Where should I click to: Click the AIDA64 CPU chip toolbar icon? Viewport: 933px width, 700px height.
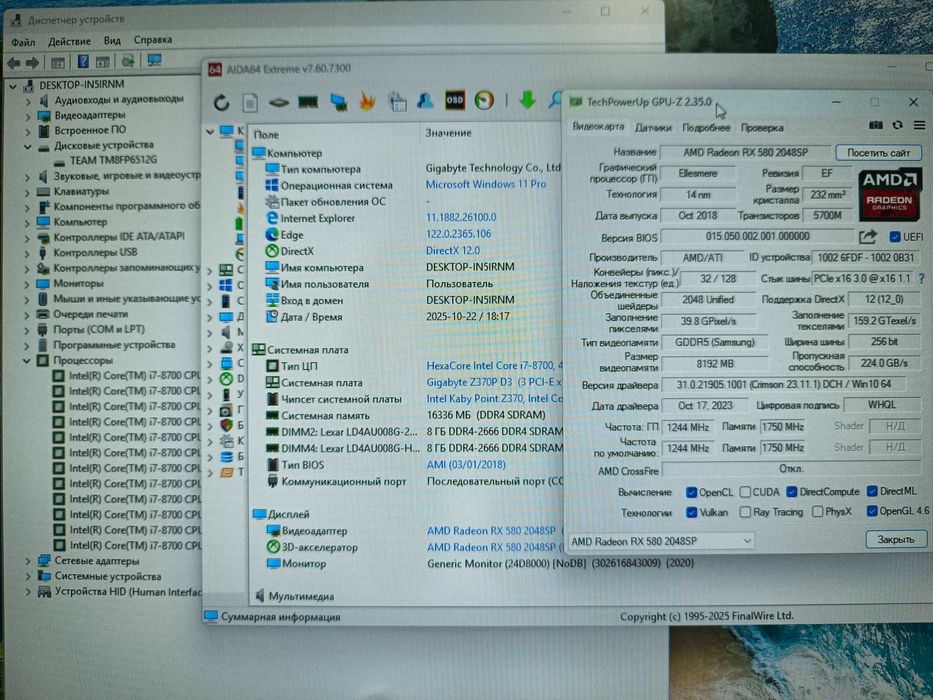[x=278, y=103]
